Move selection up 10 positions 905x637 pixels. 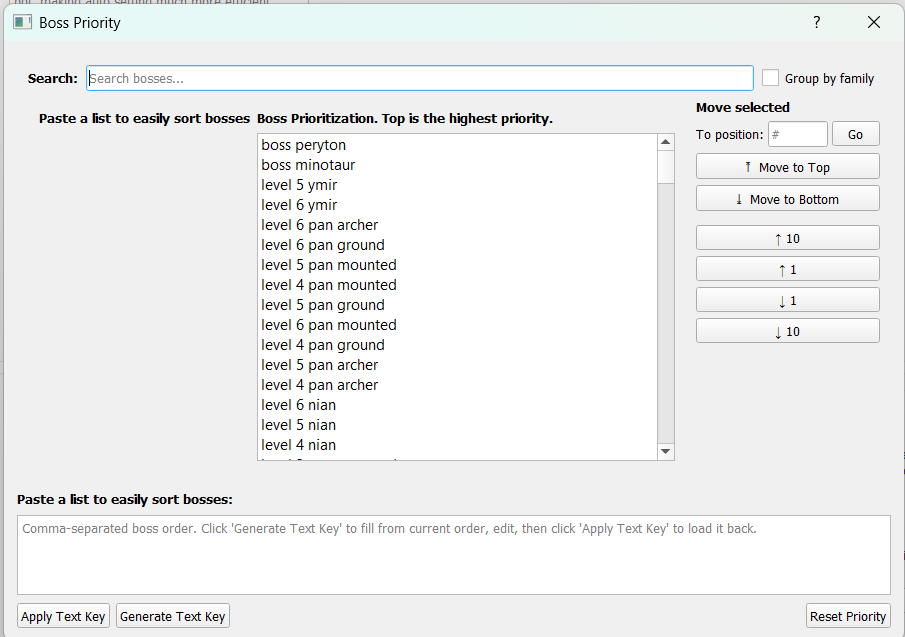788,238
